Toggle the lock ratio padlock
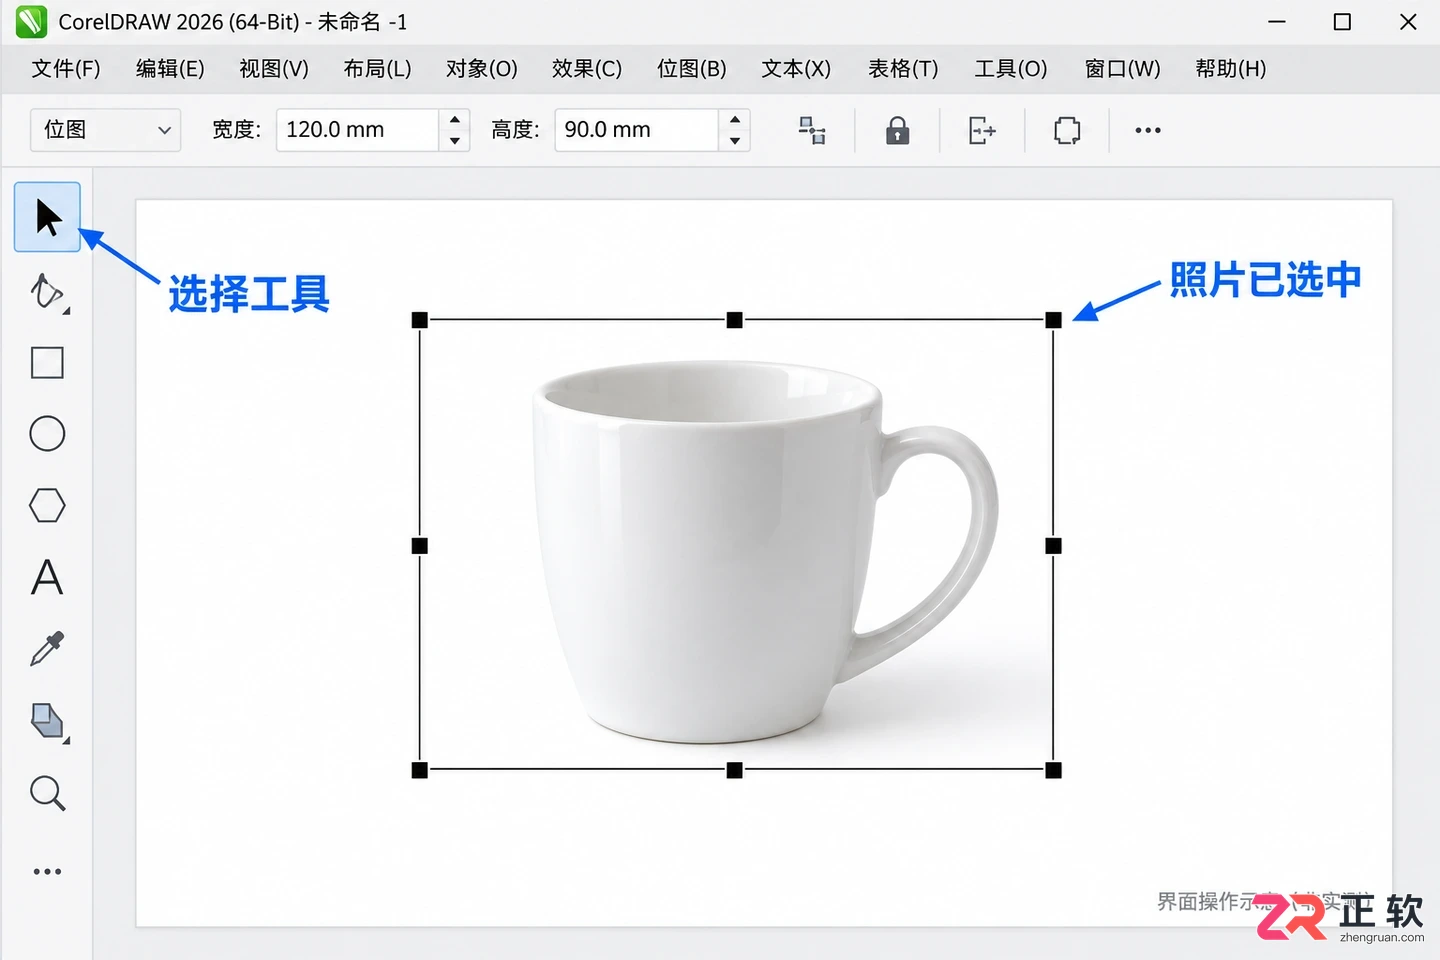Image resolution: width=1440 pixels, height=960 pixels. 897,130
